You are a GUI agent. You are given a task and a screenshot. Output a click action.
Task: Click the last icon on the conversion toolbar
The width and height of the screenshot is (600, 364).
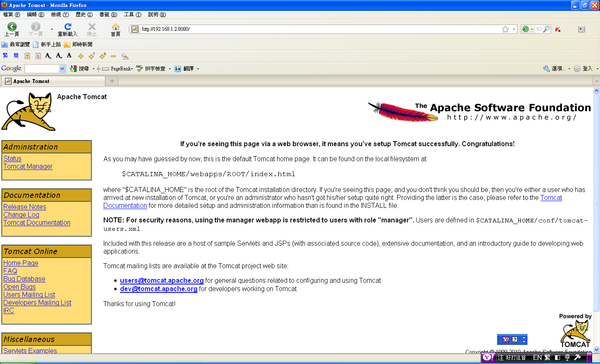point(125,56)
